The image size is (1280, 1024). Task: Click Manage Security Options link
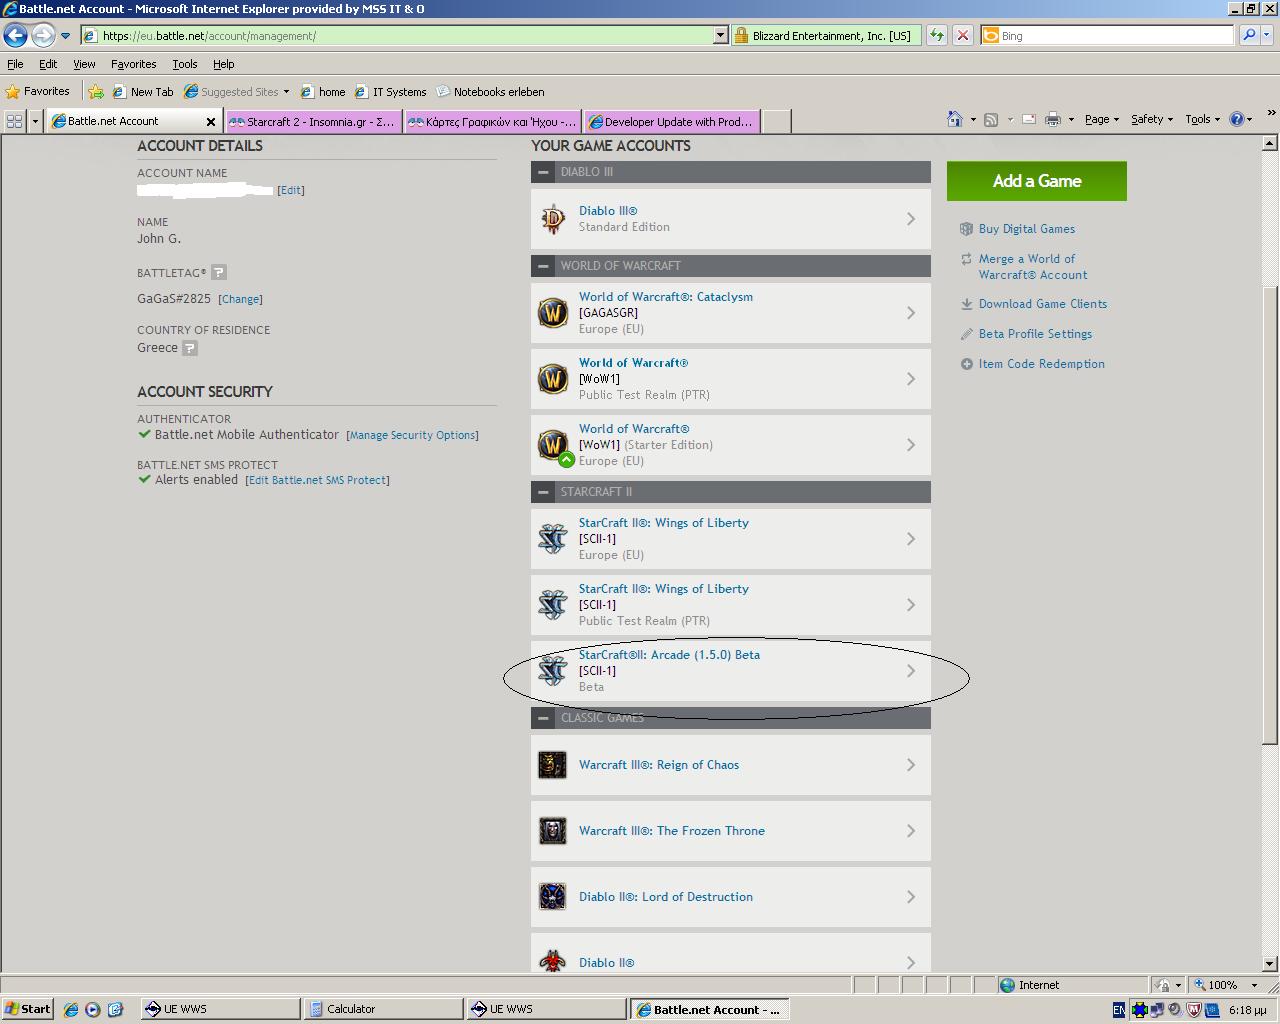(x=412, y=435)
